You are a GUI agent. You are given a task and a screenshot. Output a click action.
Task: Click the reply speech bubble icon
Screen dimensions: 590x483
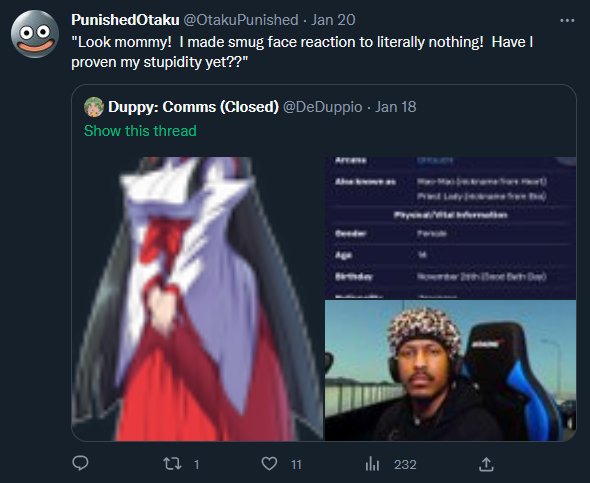pos(80,463)
